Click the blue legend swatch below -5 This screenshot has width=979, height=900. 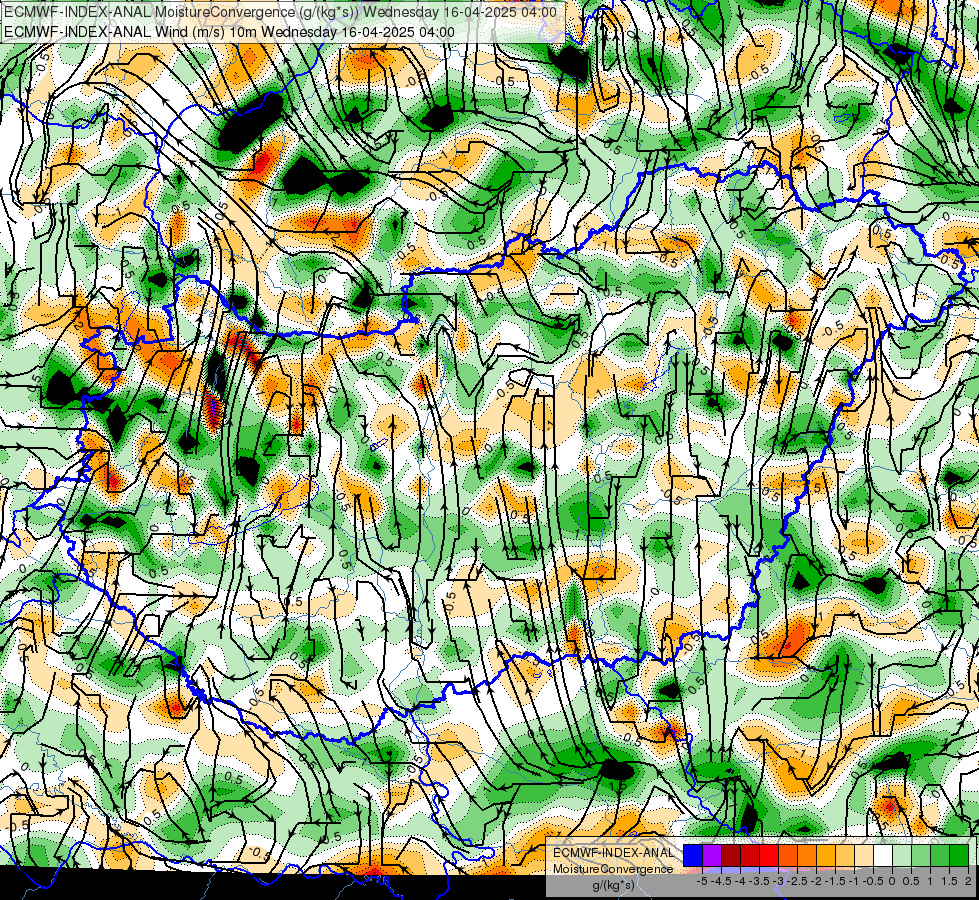click(x=693, y=855)
